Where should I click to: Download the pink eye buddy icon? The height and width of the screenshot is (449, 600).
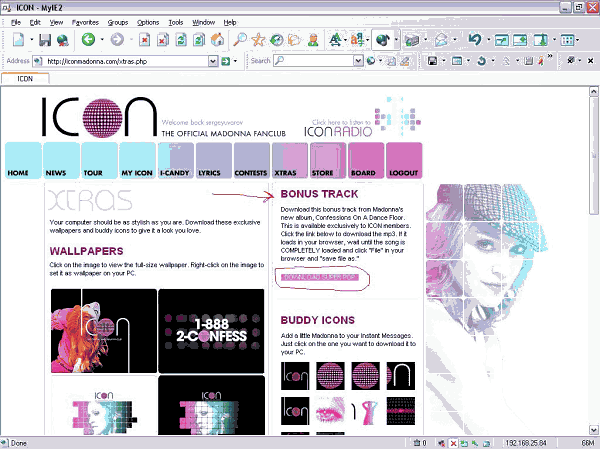click(330, 411)
